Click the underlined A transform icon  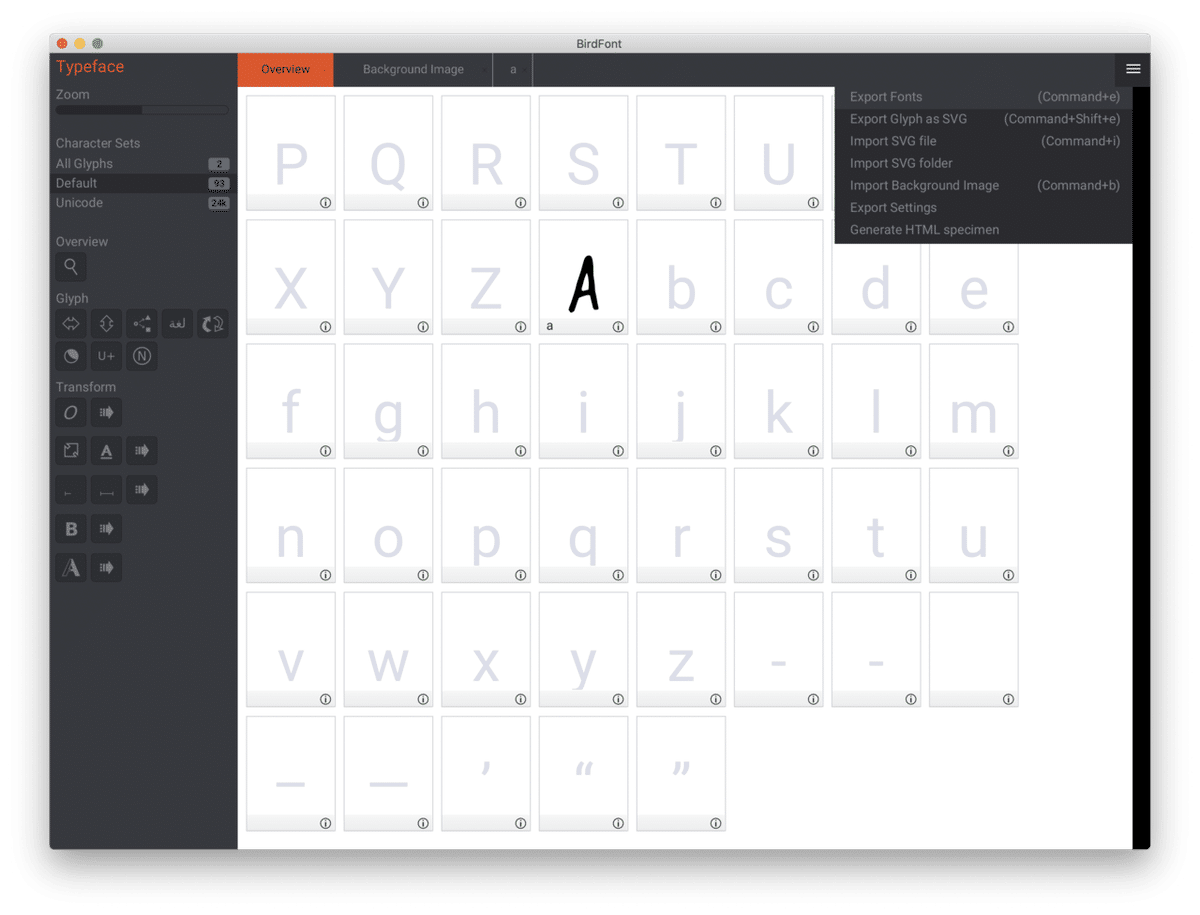[106, 451]
